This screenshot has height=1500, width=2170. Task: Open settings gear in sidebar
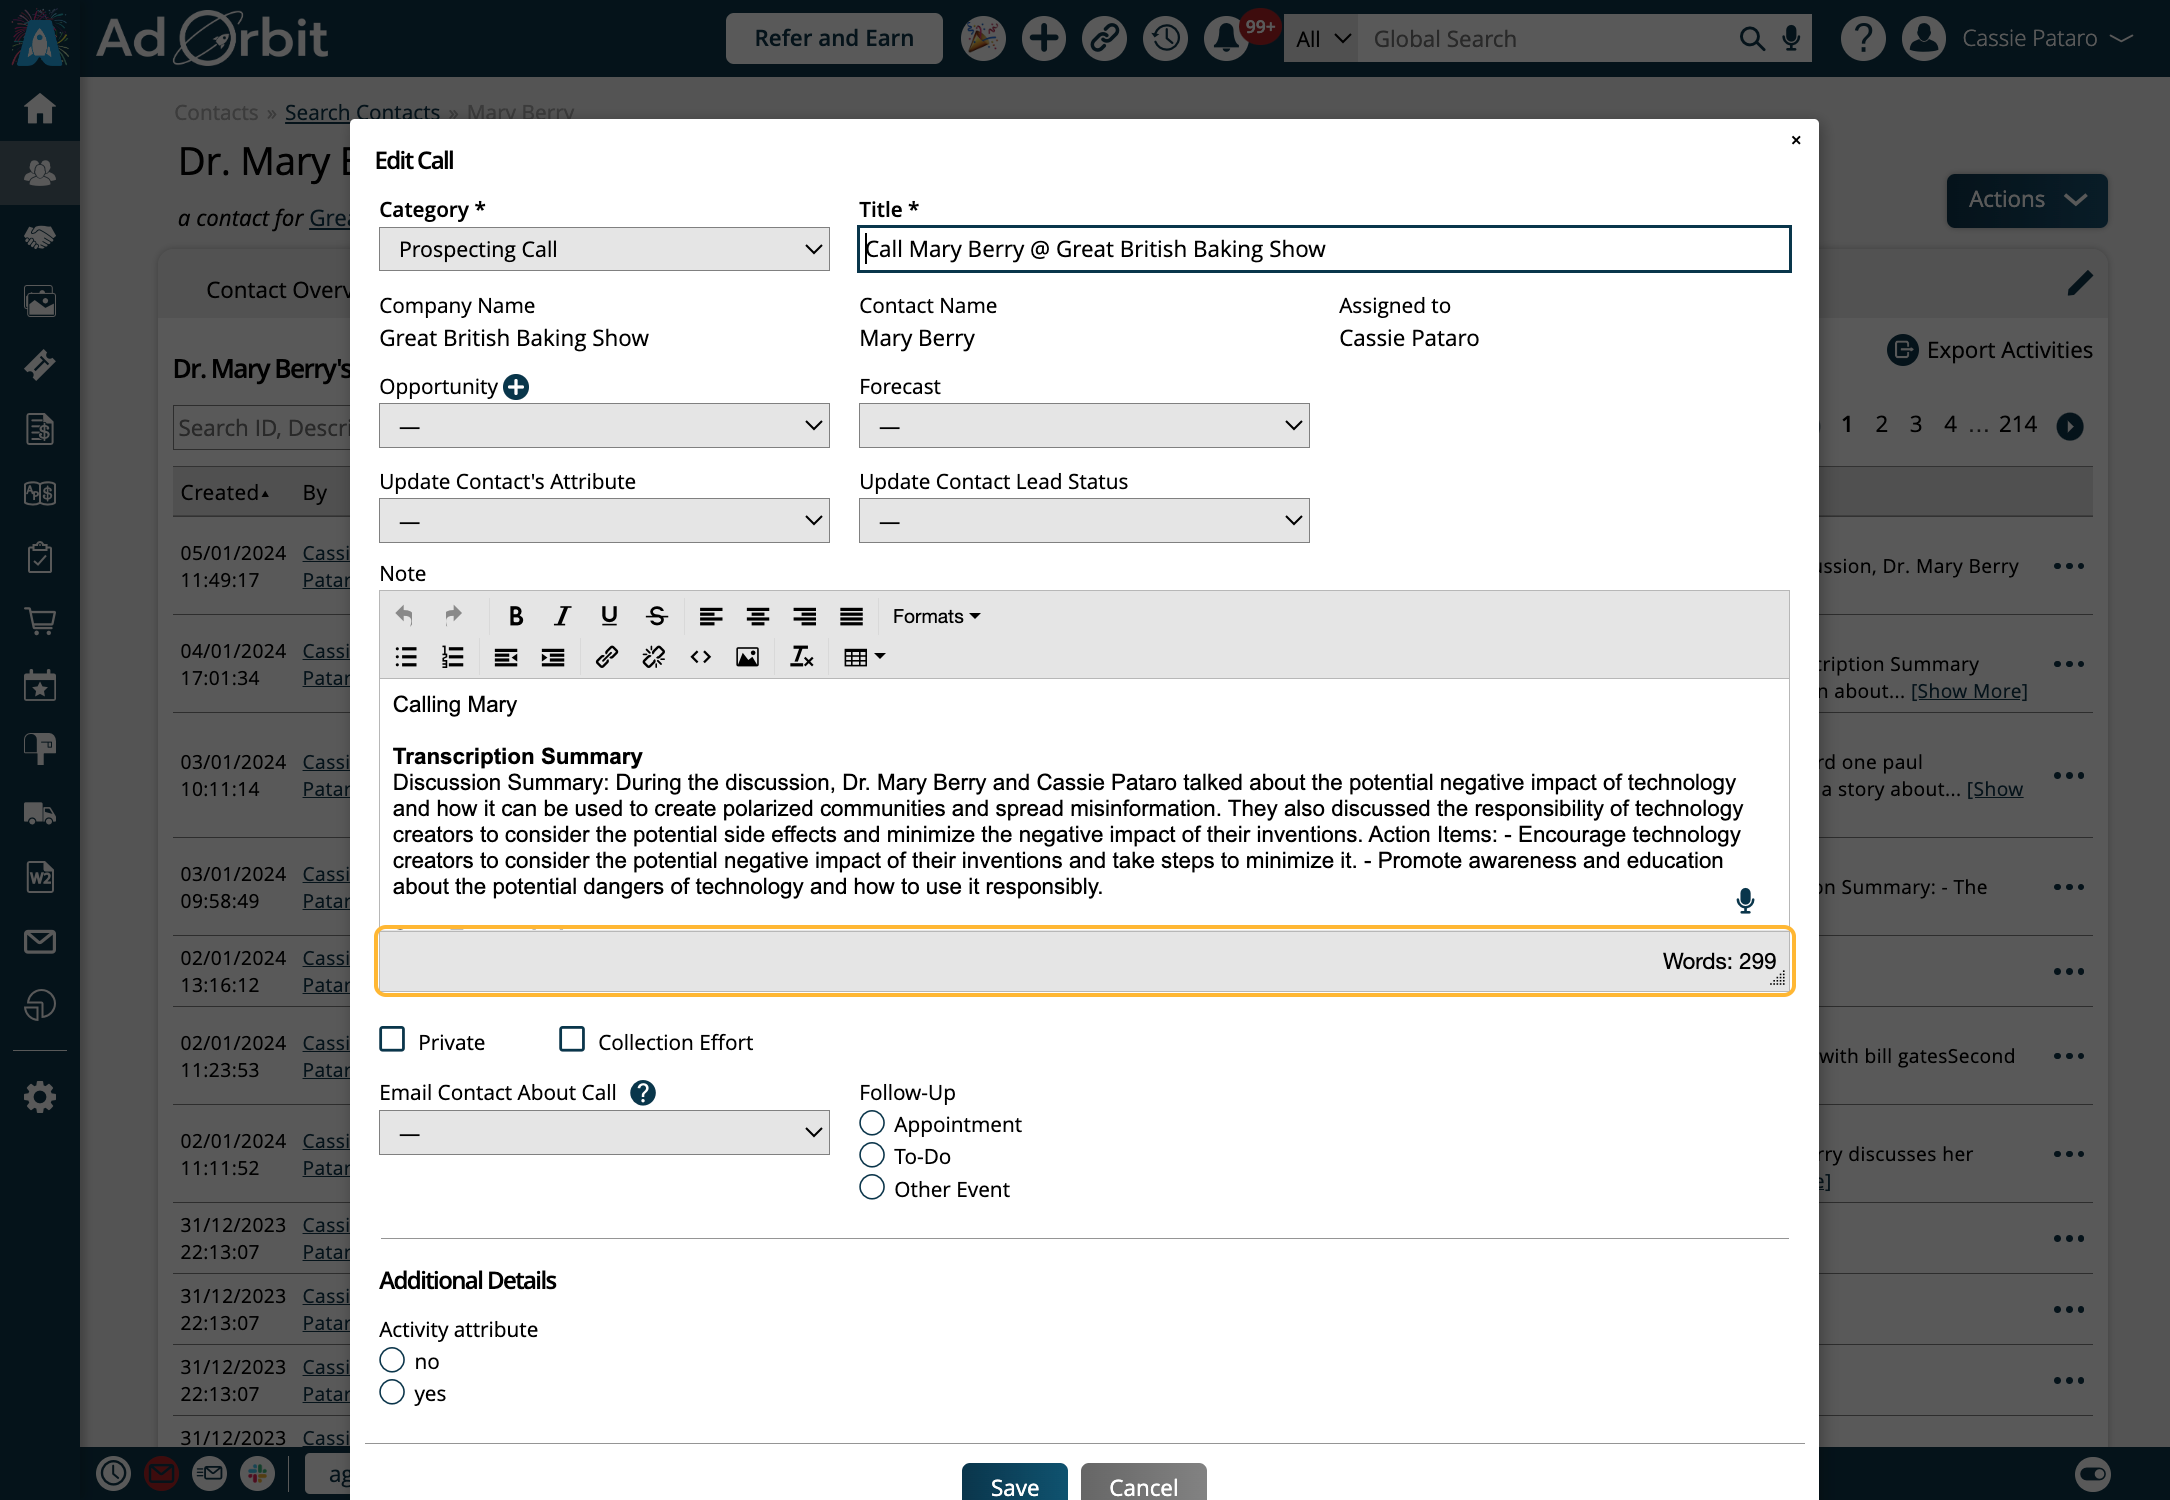coord(40,1097)
